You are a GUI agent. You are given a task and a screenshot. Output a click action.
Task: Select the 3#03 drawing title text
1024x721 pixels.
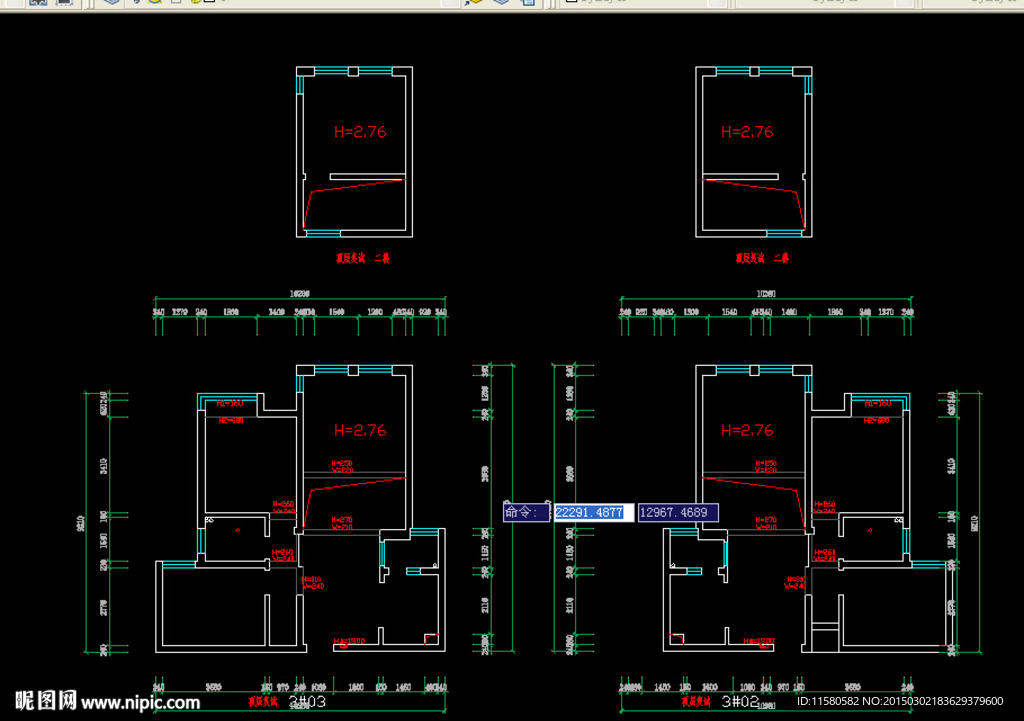coord(307,701)
